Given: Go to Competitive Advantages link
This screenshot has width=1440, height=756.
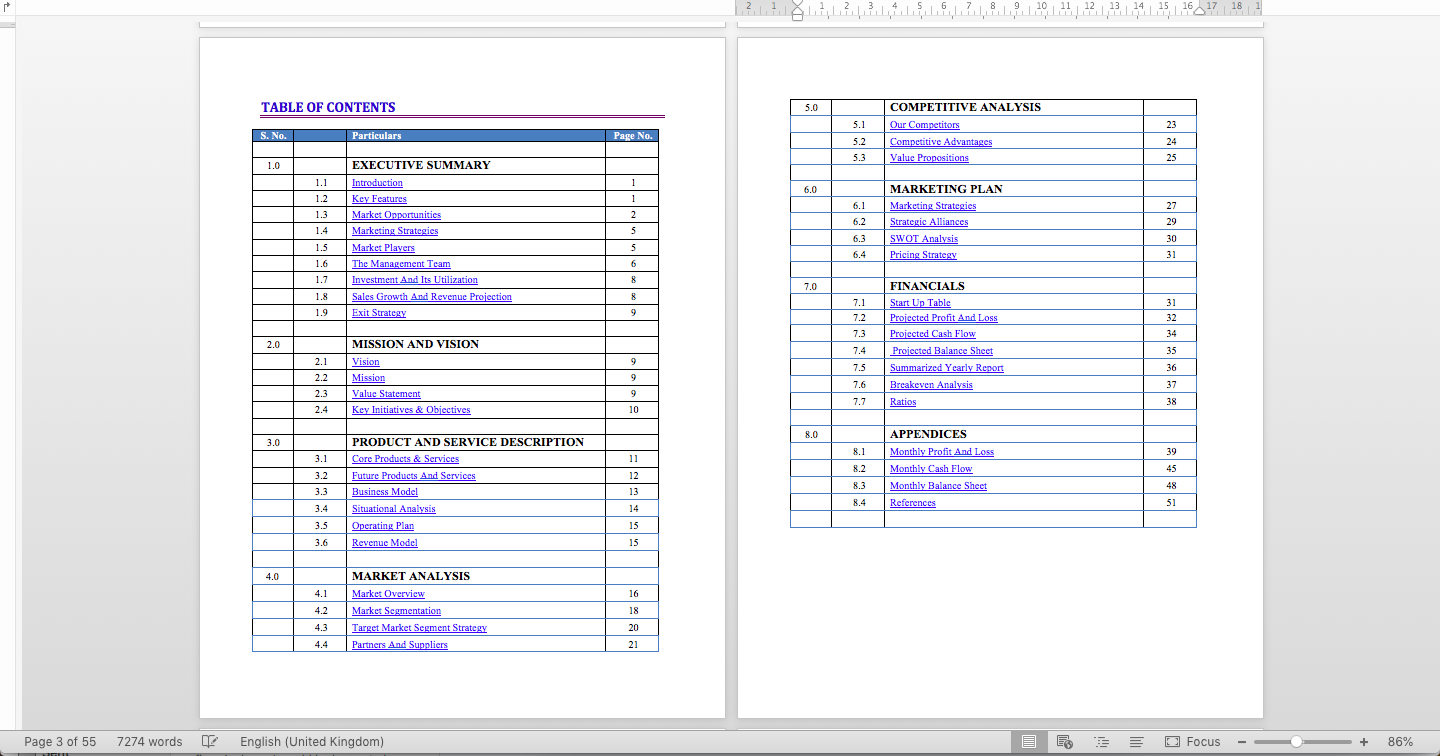Looking at the screenshot, I should pos(941,142).
